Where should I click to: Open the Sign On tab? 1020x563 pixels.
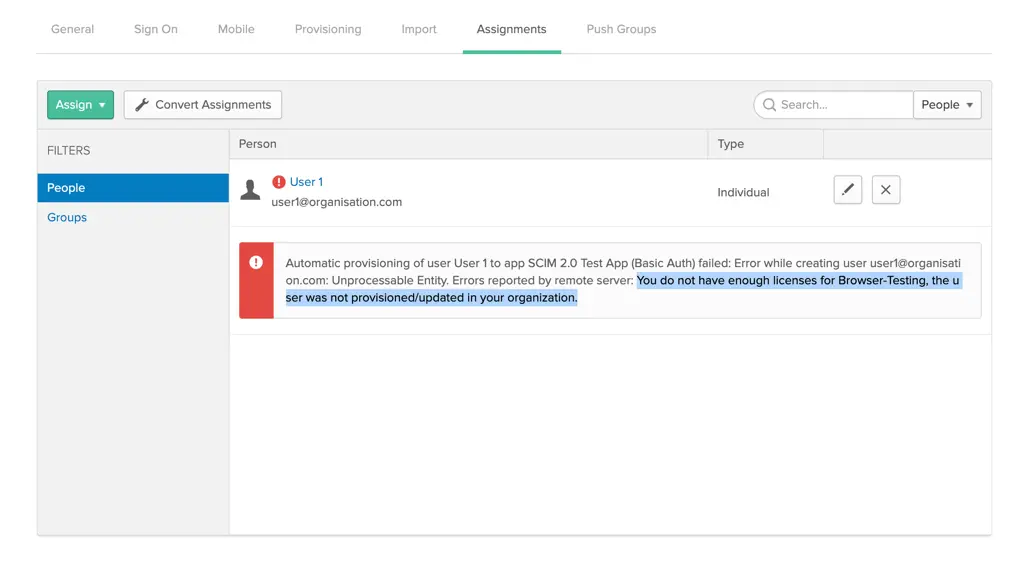pos(156,29)
